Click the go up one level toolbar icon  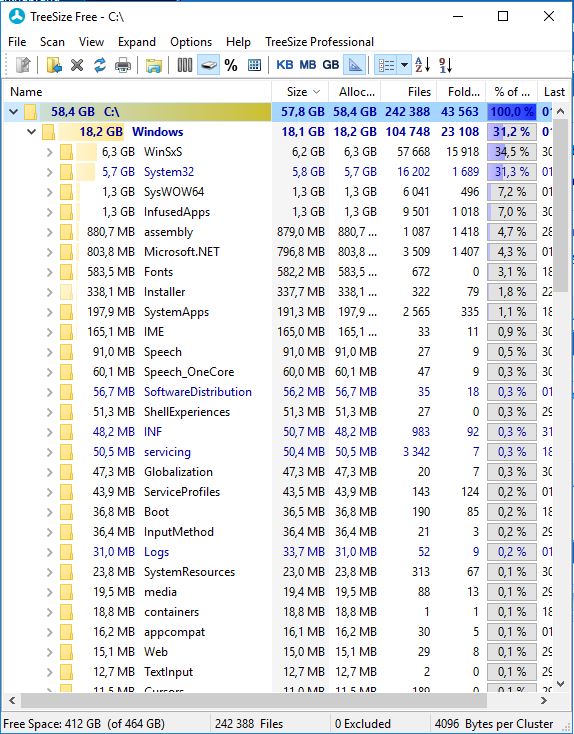[x=23, y=65]
